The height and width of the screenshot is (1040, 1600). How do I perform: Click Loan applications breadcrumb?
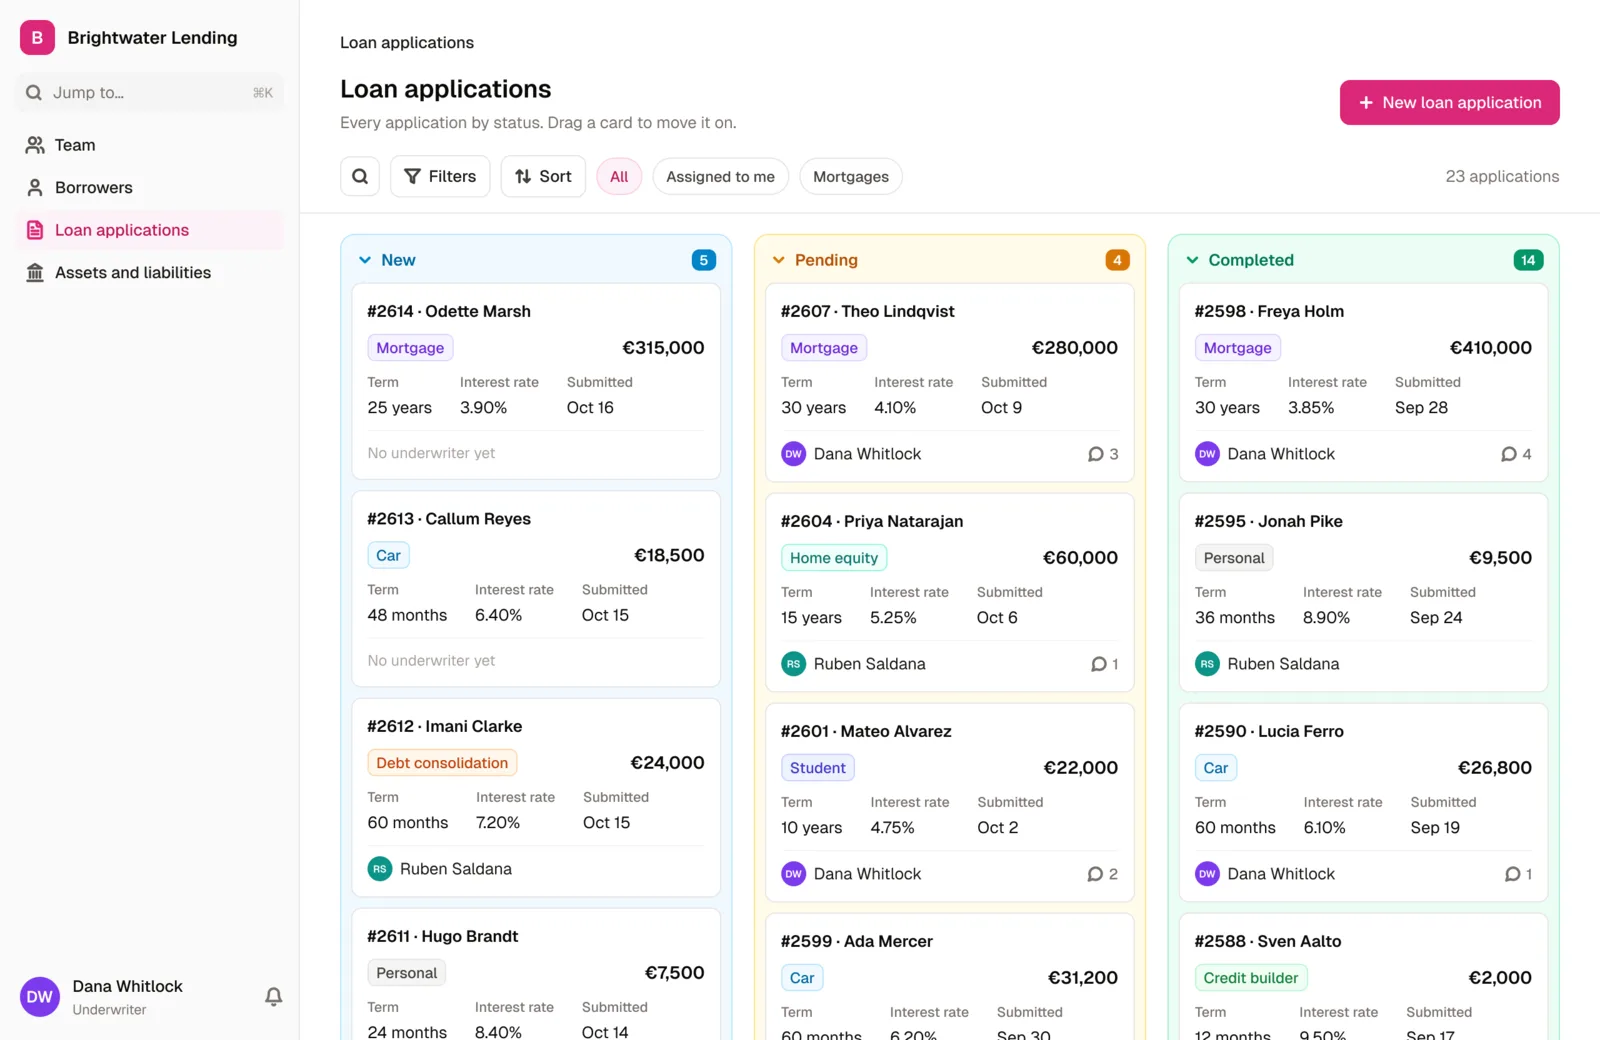click(x=407, y=42)
